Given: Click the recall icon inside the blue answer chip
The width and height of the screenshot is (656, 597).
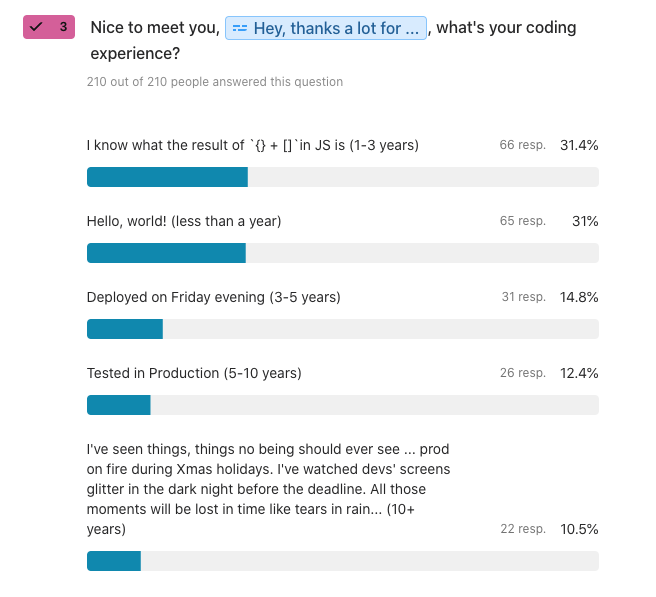Looking at the screenshot, I should 239,28.
